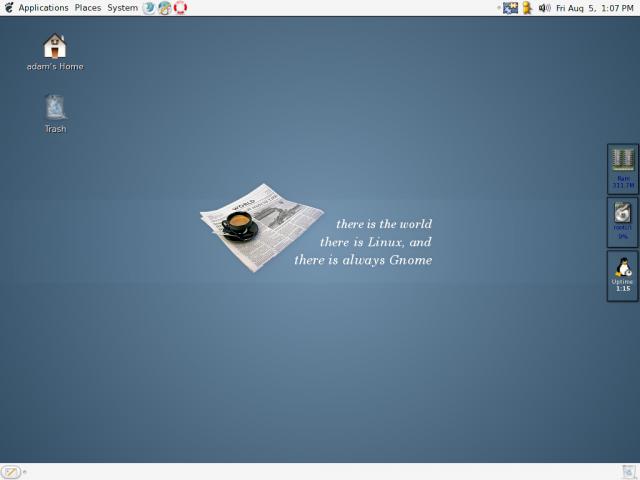Click the clock showing Fri Aug 5, 1:07 PM
The width and height of the screenshot is (640, 480).
tap(595, 8)
